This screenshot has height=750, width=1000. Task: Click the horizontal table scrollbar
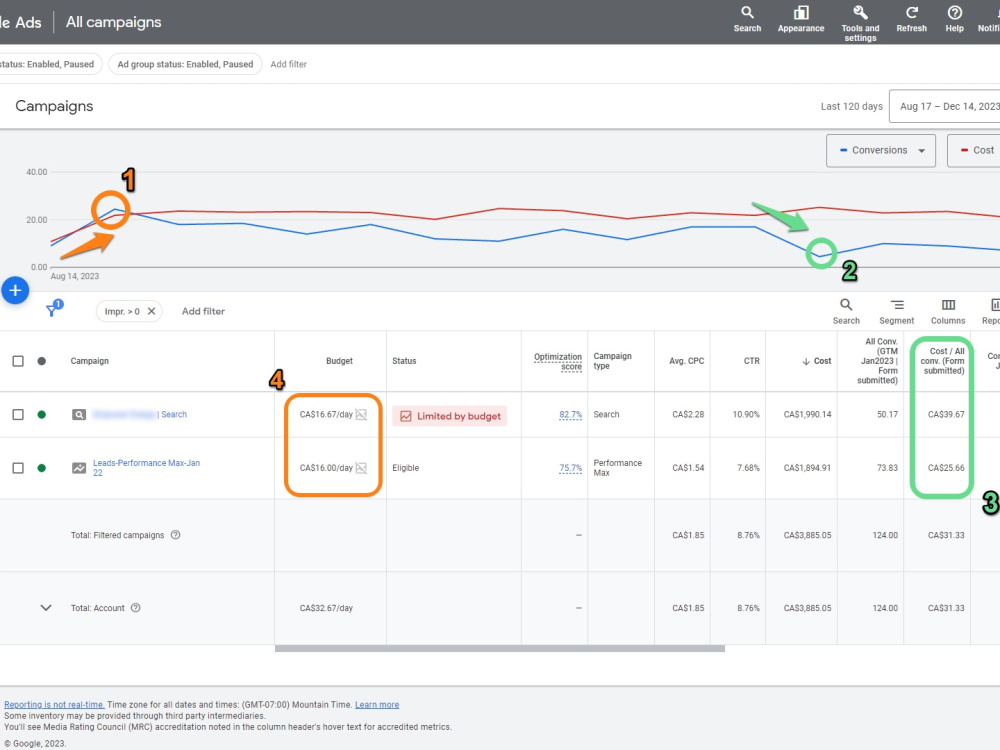pyautogui.click(x=499, y=649)
